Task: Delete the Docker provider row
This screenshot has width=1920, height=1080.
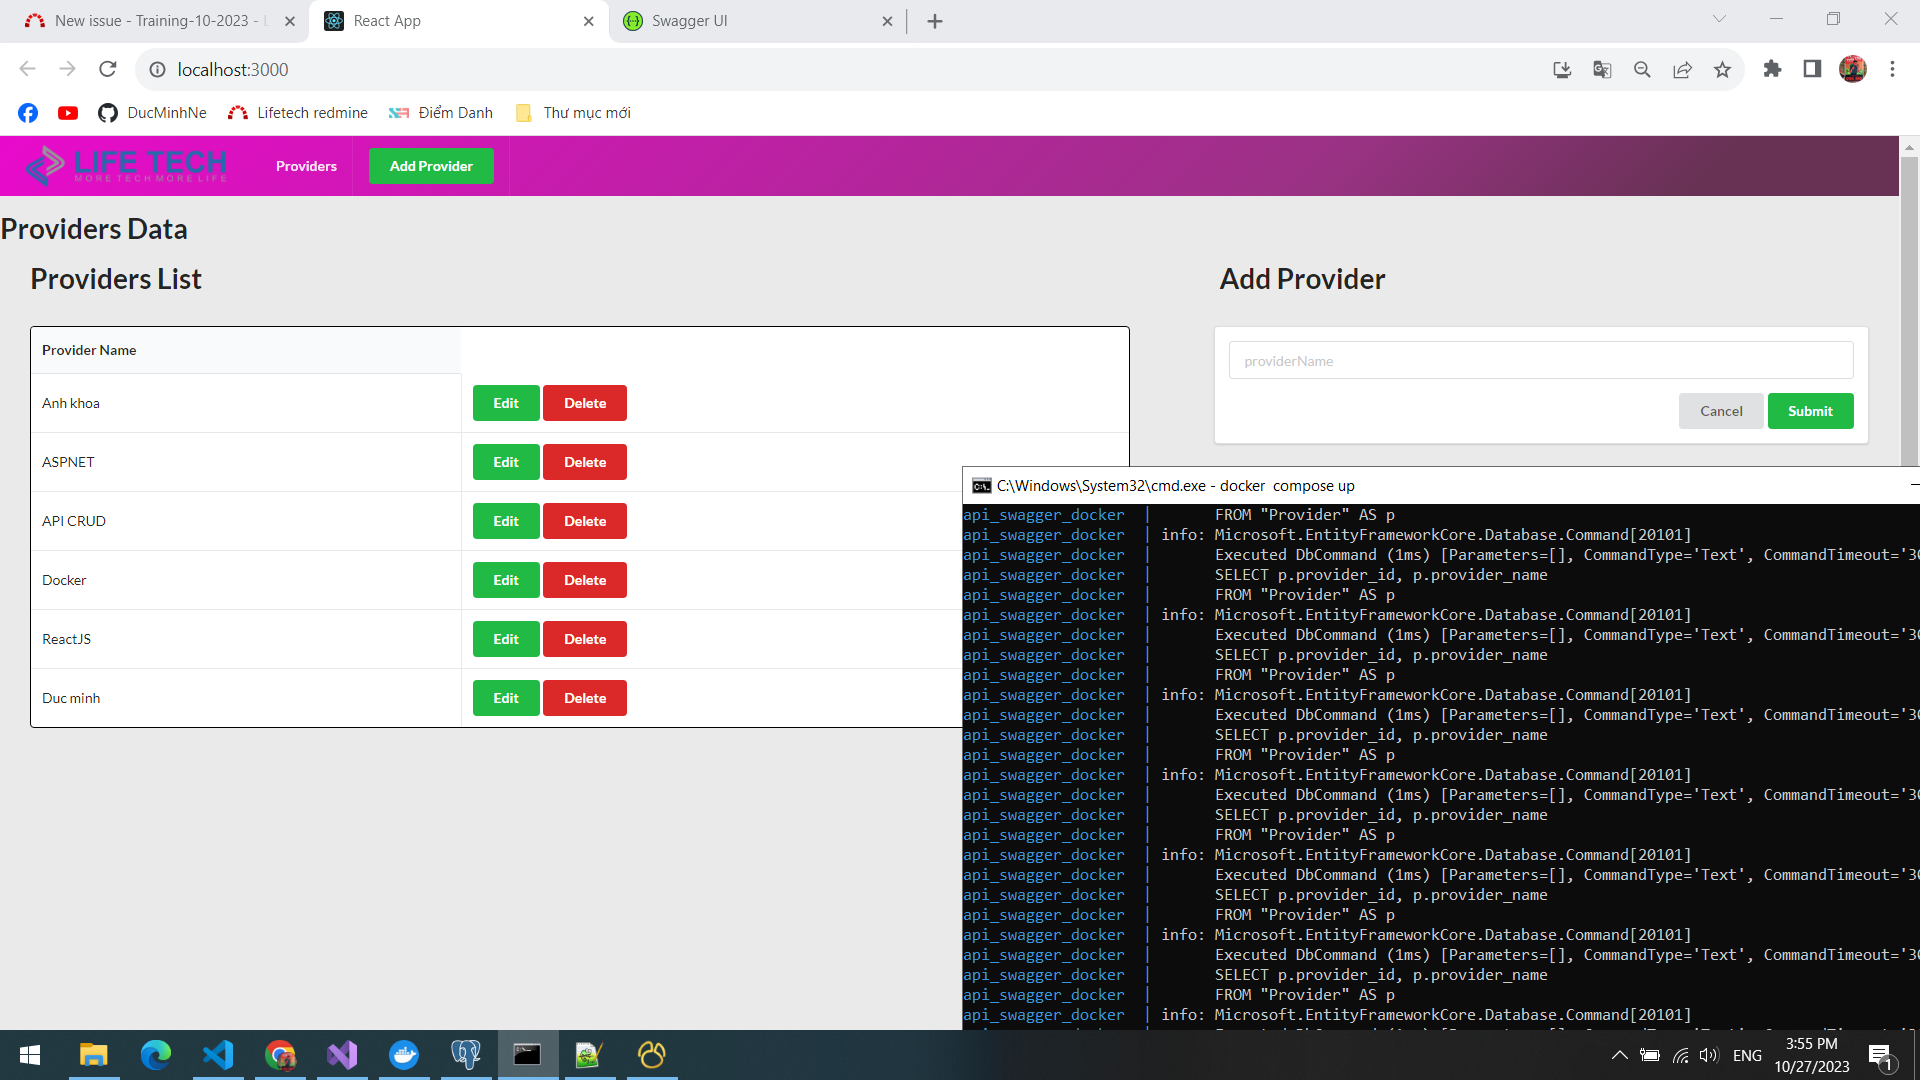Action: 584,580
